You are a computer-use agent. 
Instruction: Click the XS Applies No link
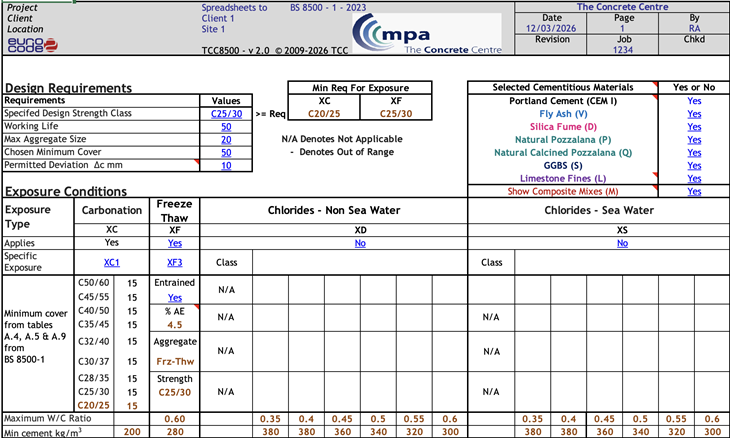tap(622, 243)
